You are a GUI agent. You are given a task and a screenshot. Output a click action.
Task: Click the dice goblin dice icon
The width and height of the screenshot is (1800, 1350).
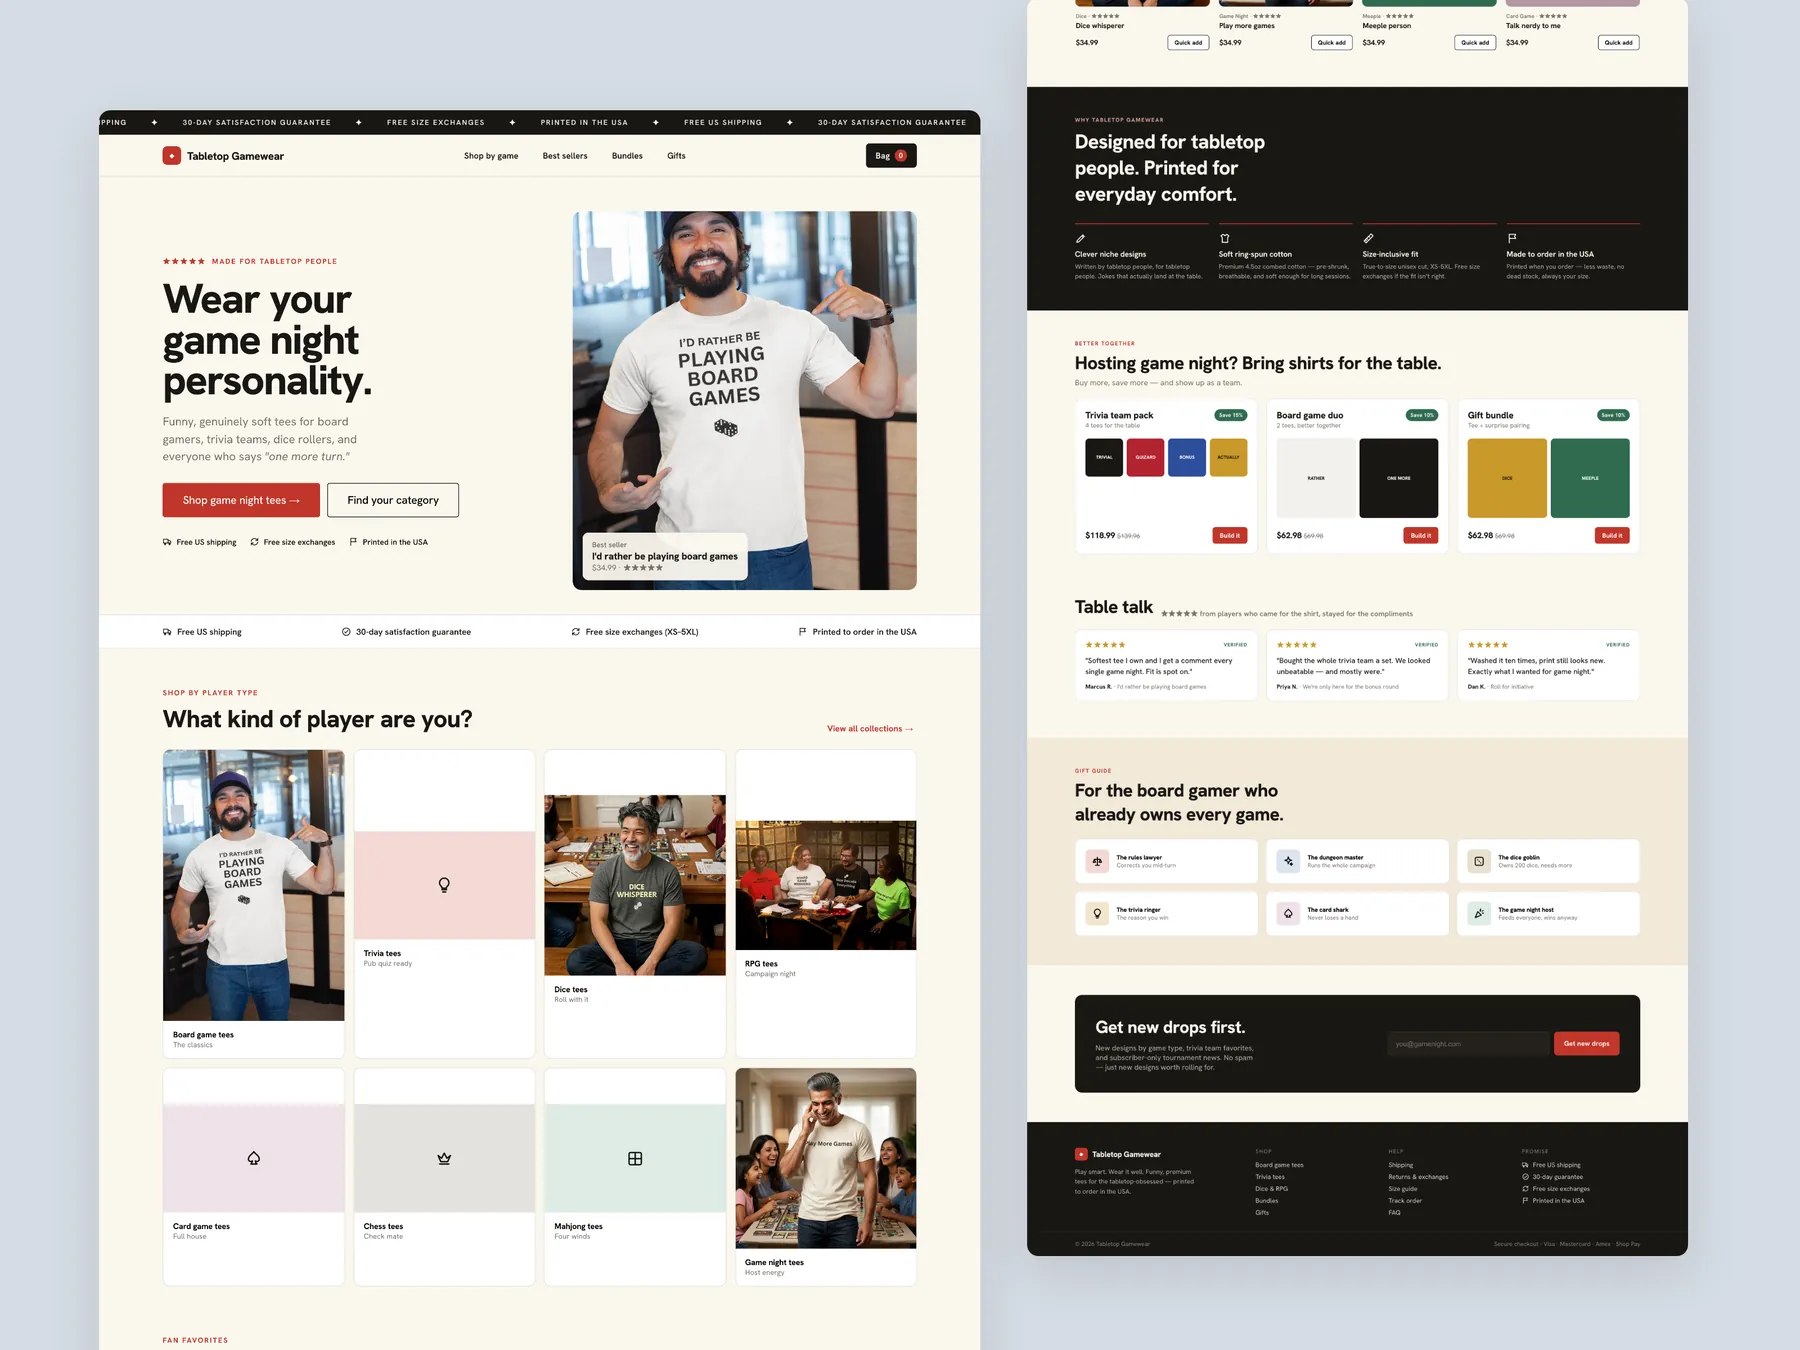1479,861
